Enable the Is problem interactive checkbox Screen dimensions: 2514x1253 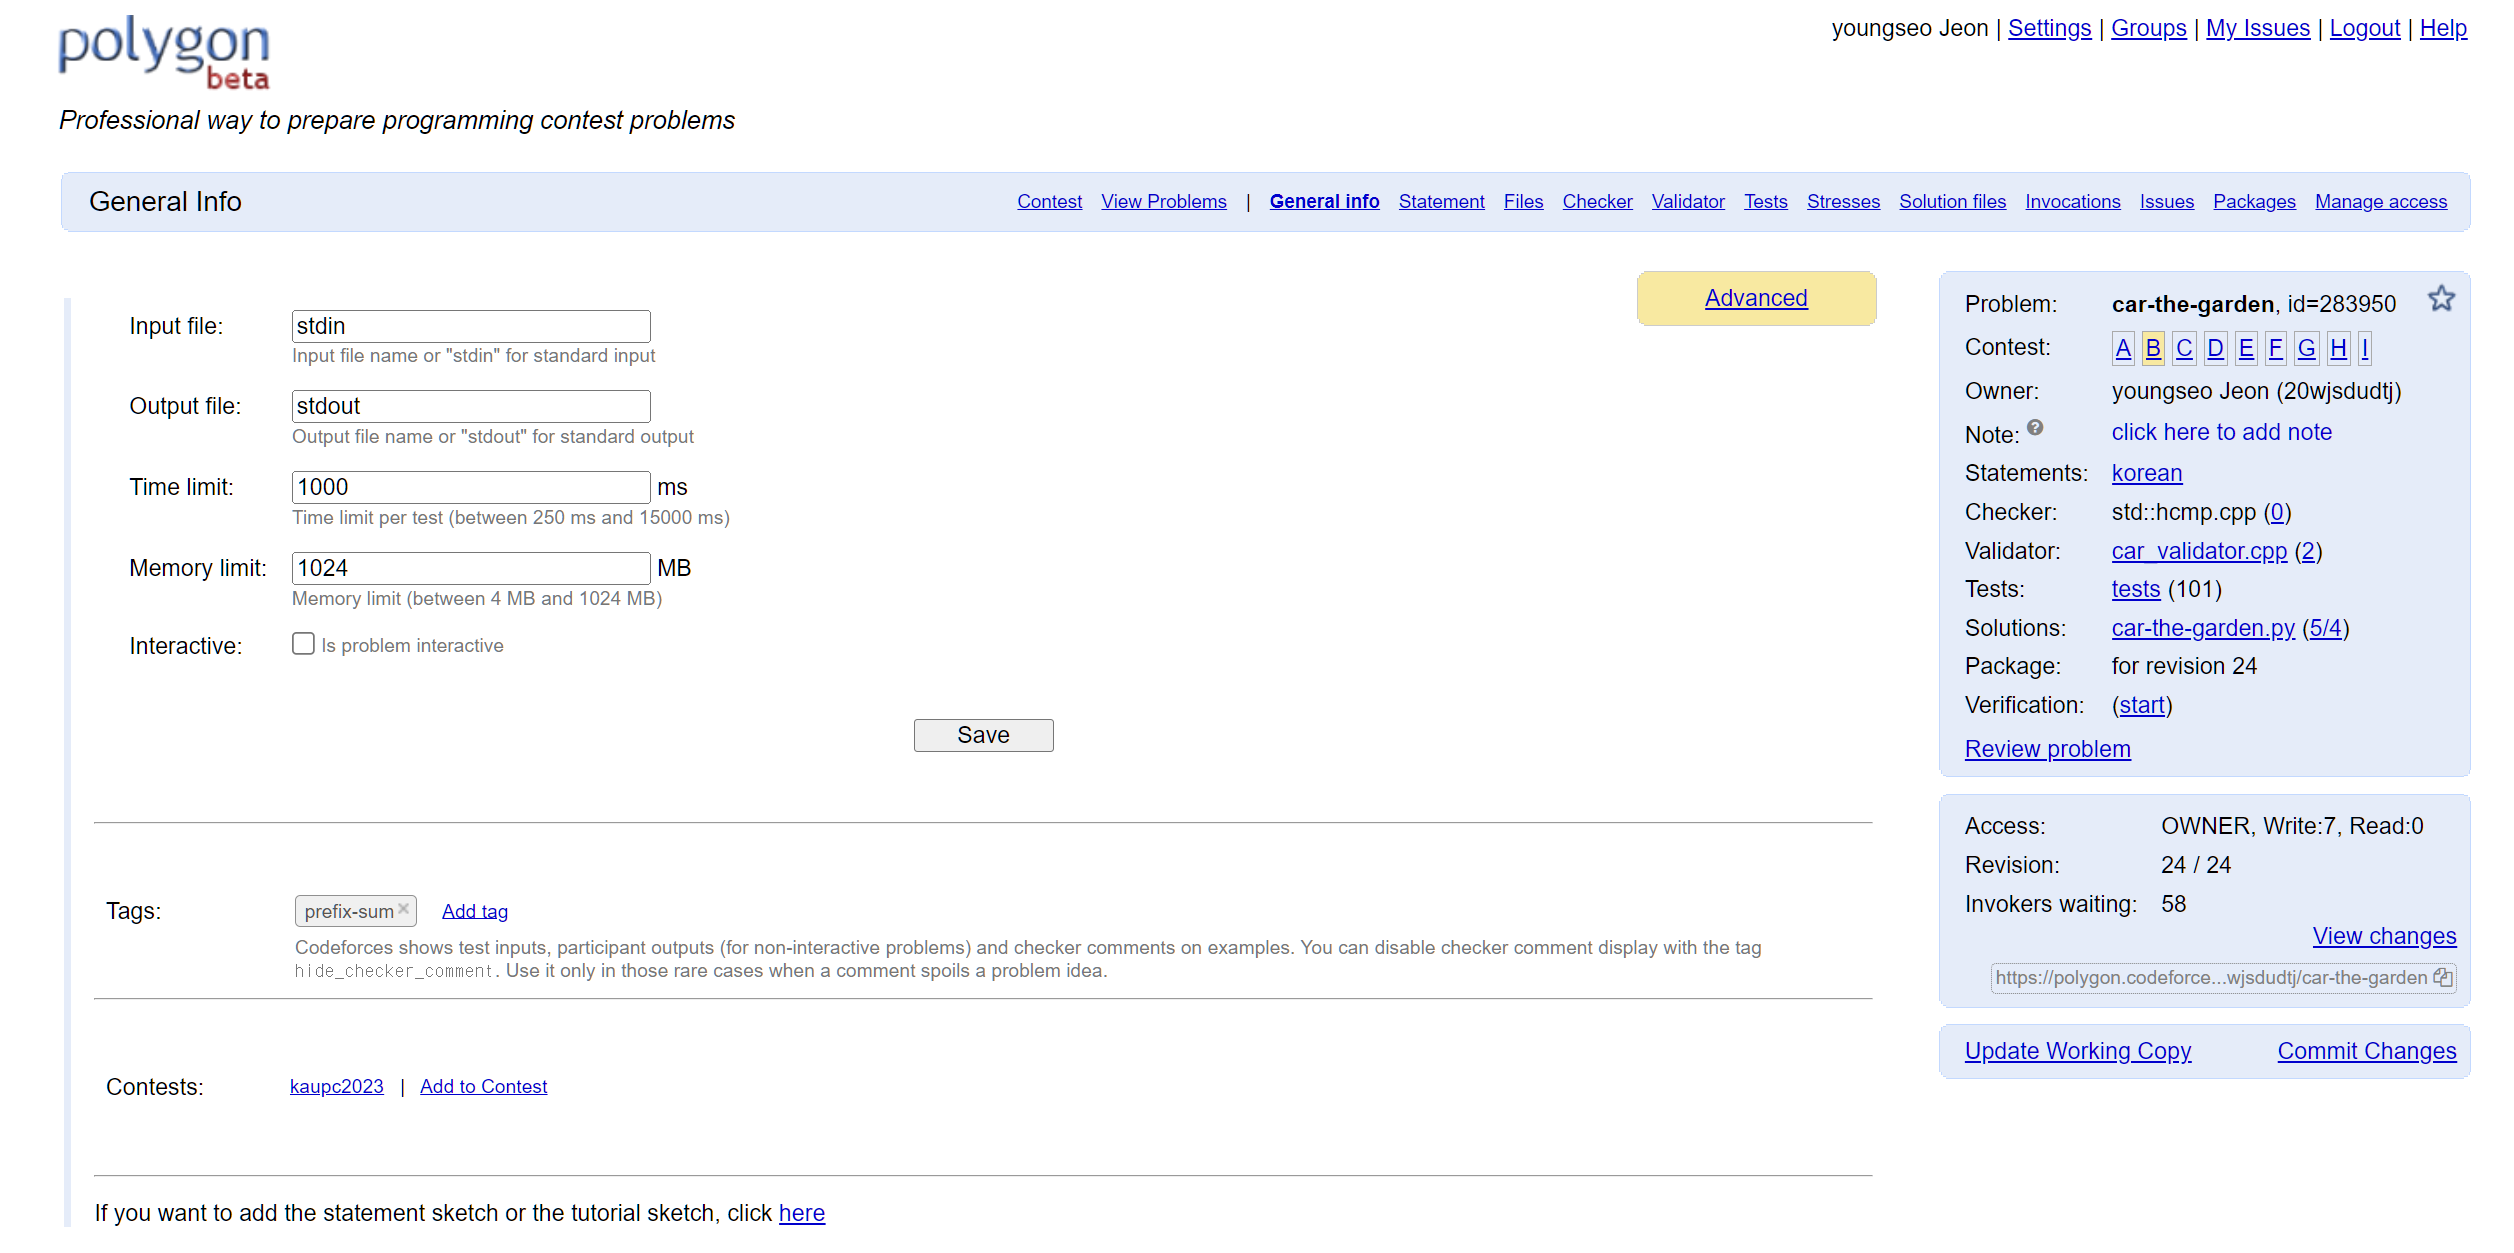303,644
